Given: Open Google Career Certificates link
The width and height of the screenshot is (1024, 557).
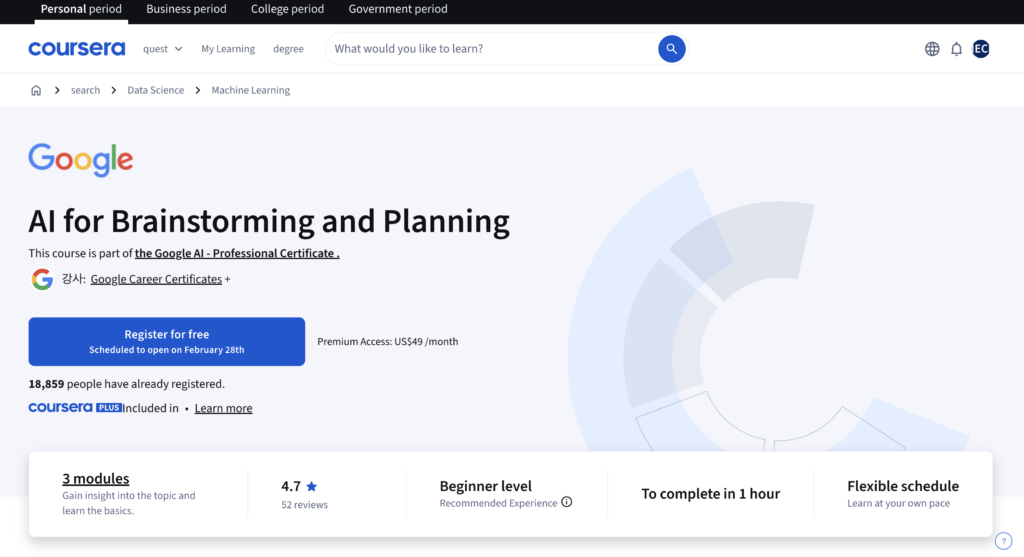Looking at the screenshot, I should 156,279.
